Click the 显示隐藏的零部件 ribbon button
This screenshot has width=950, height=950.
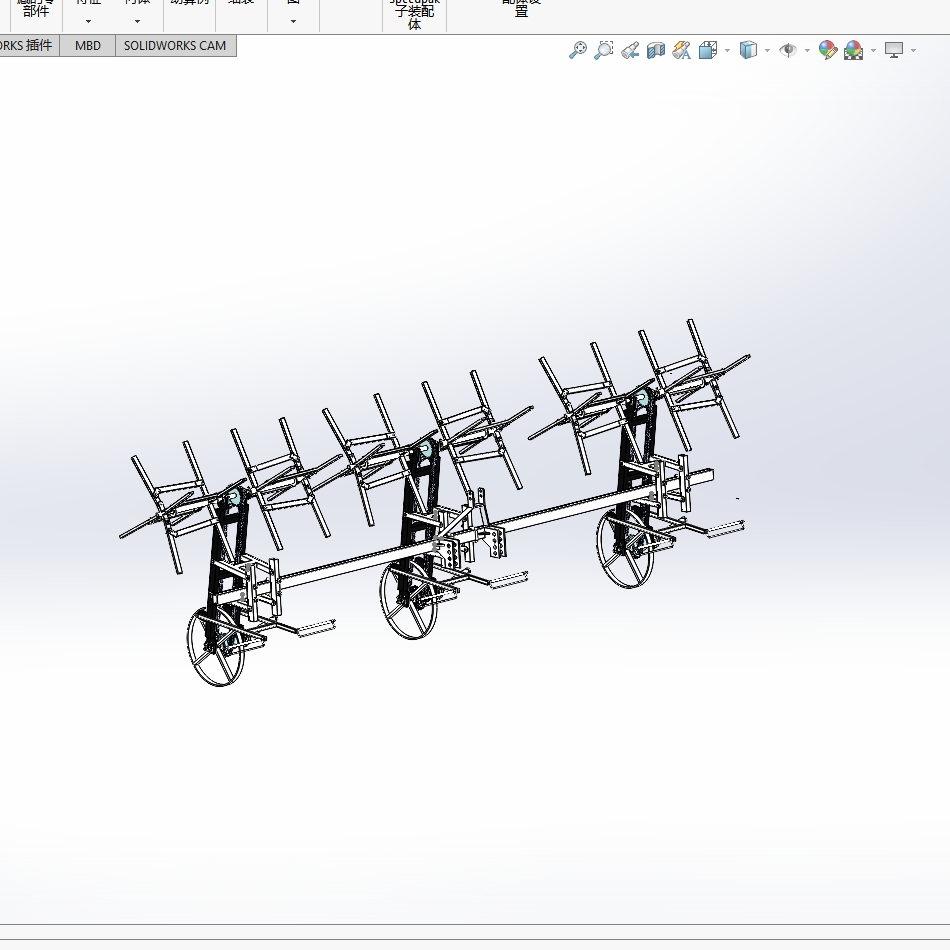click(36, 9)
